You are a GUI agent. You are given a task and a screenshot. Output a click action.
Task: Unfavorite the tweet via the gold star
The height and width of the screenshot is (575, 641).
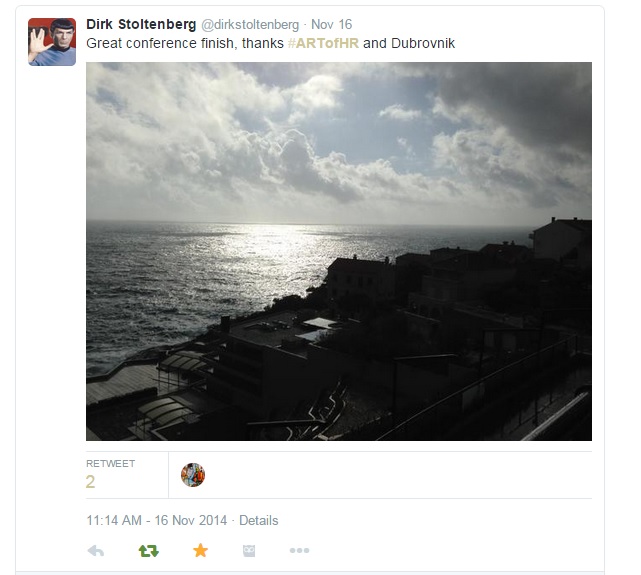(200, 550)
